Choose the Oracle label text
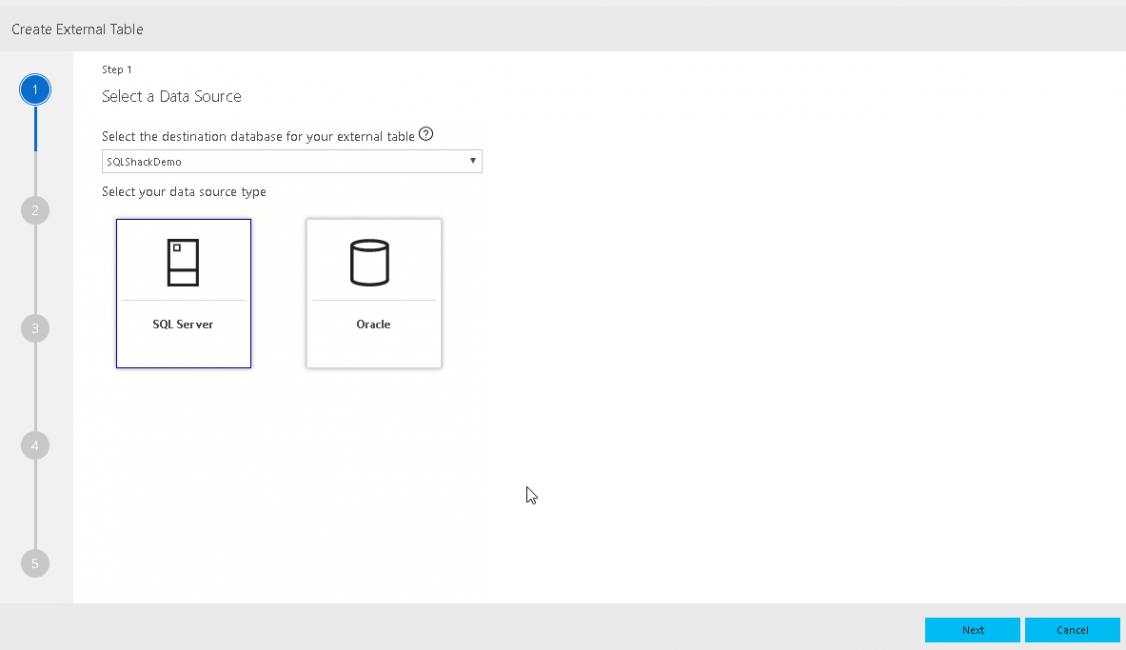Screen dimensions: 1126x650 [373, 324]
